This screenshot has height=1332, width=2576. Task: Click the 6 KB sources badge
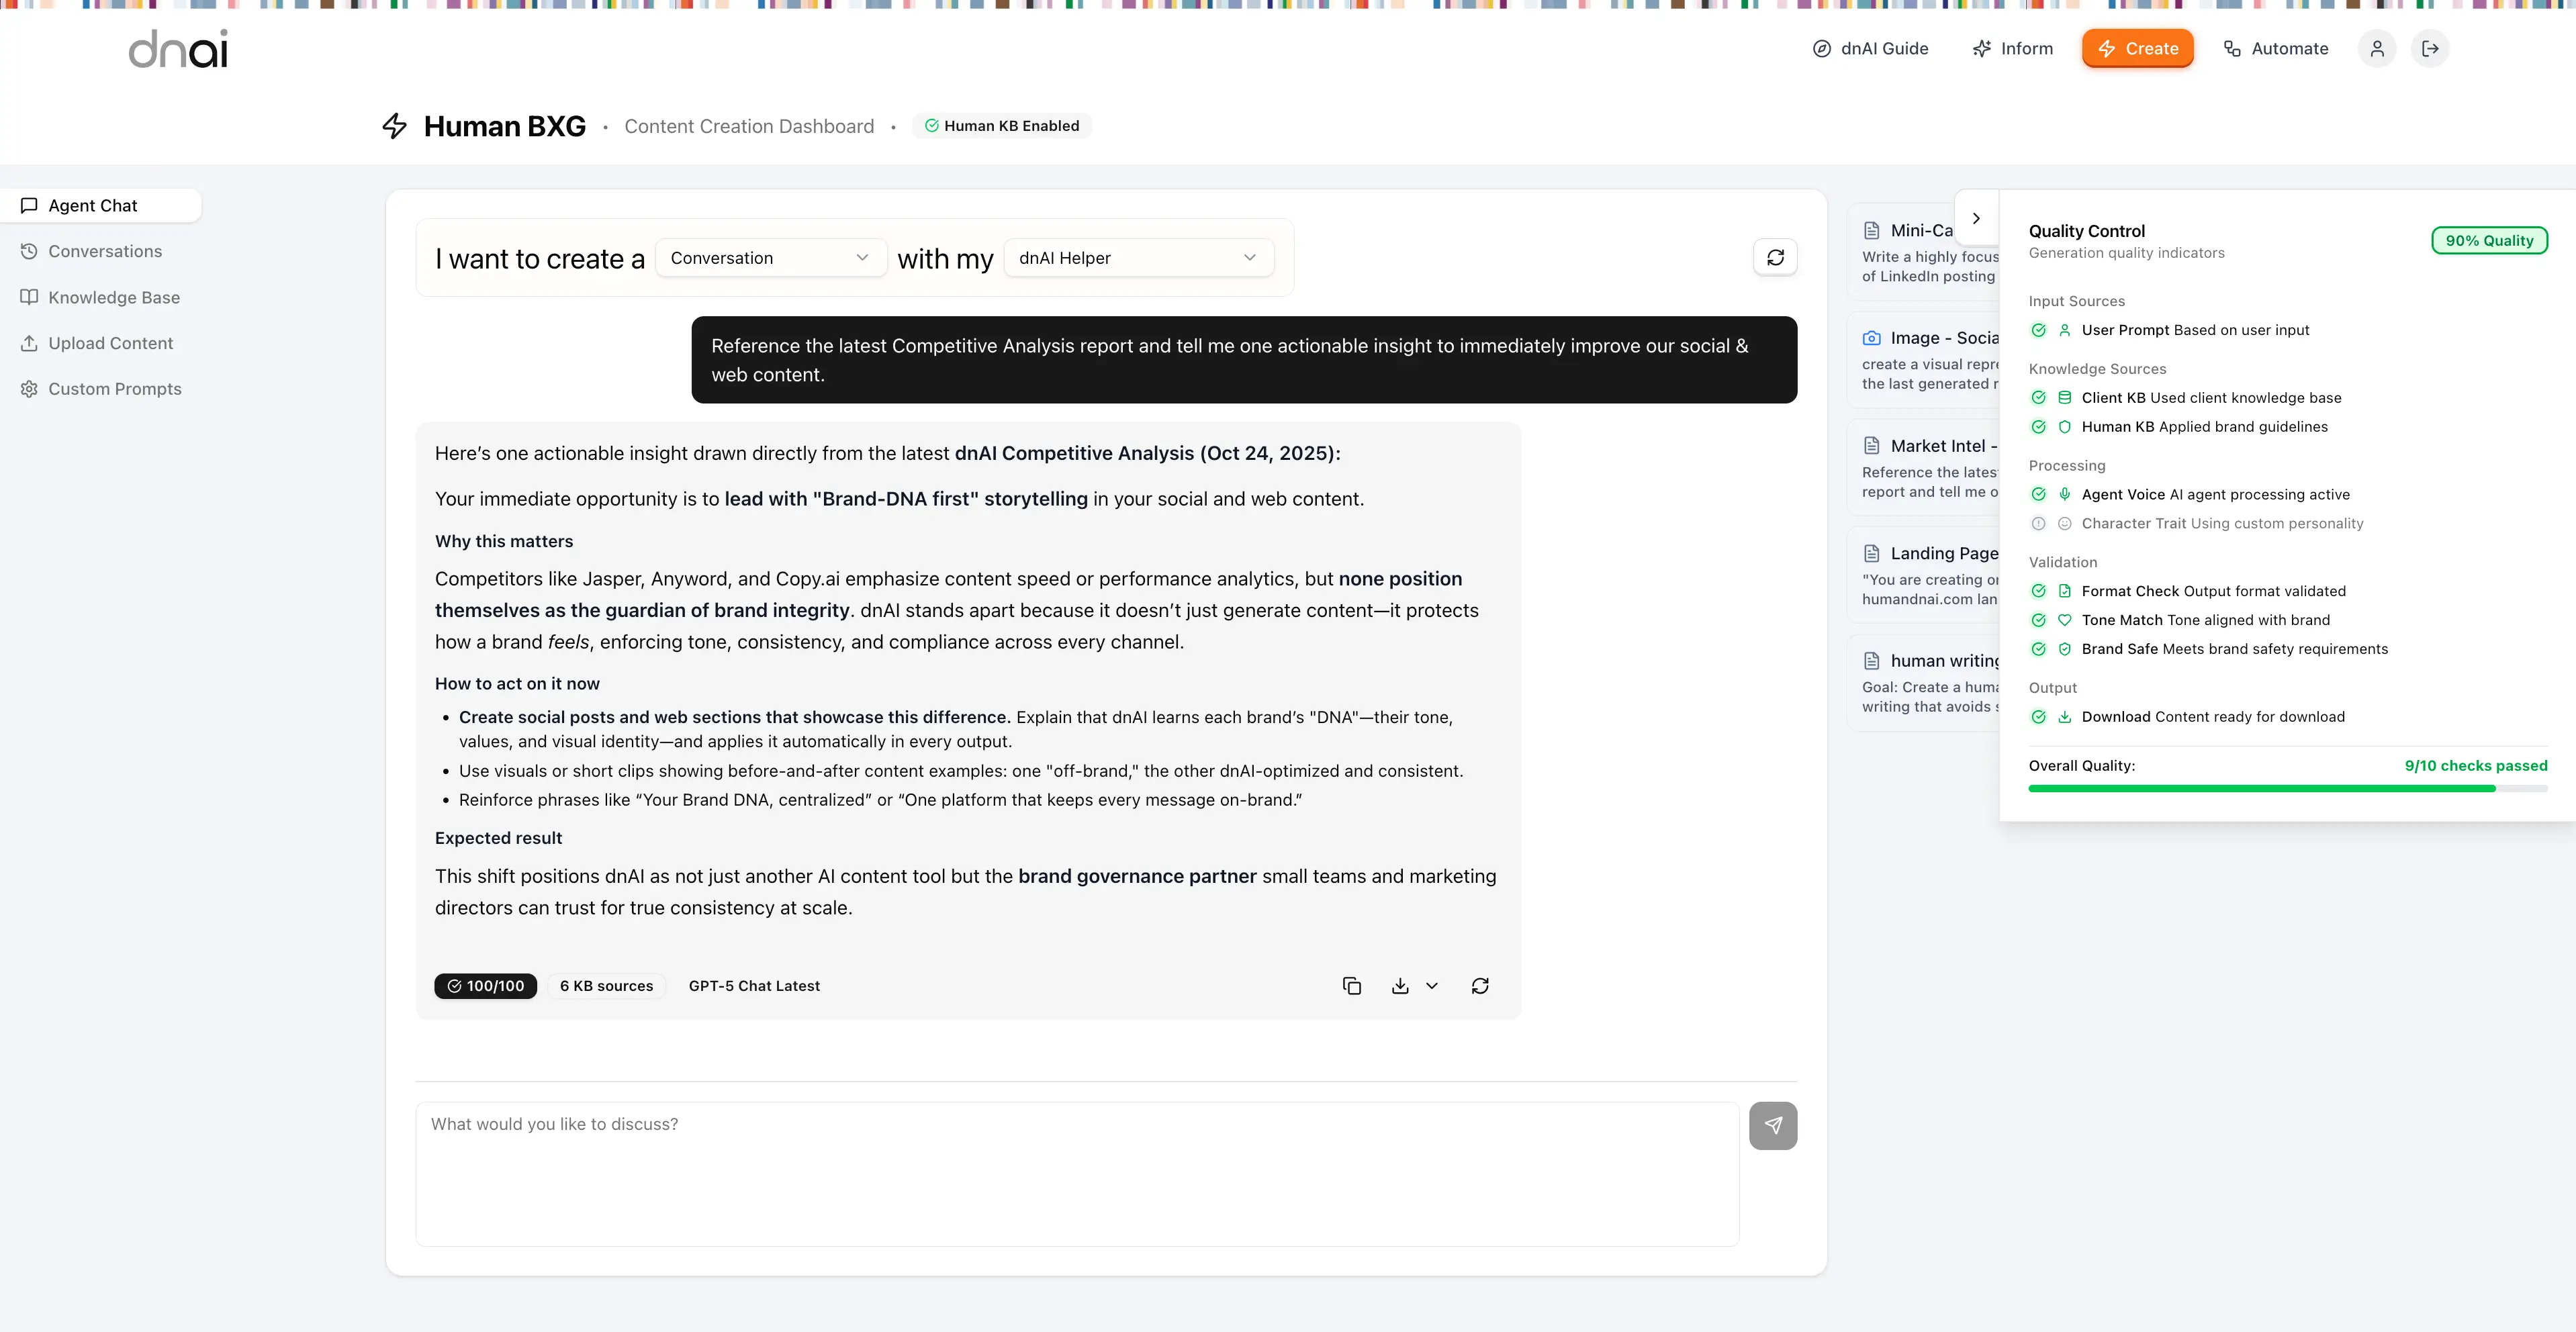coord(606,986)
